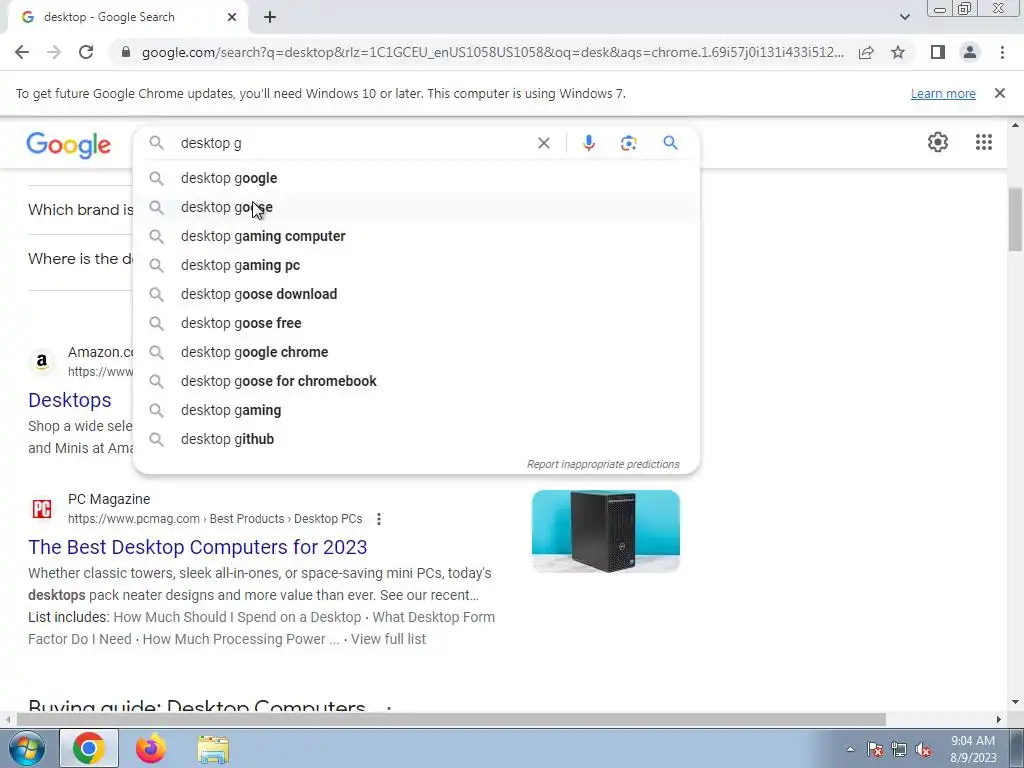1024x768 pixels.
Task: Click the blue magnifier search button
Action: pyautogui.click(x=670, y=142)
